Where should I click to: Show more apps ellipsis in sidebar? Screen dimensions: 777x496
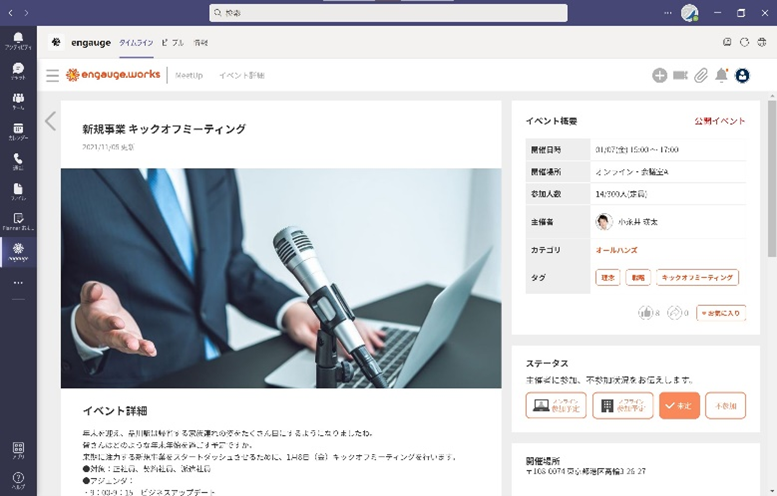coord(18,282)
